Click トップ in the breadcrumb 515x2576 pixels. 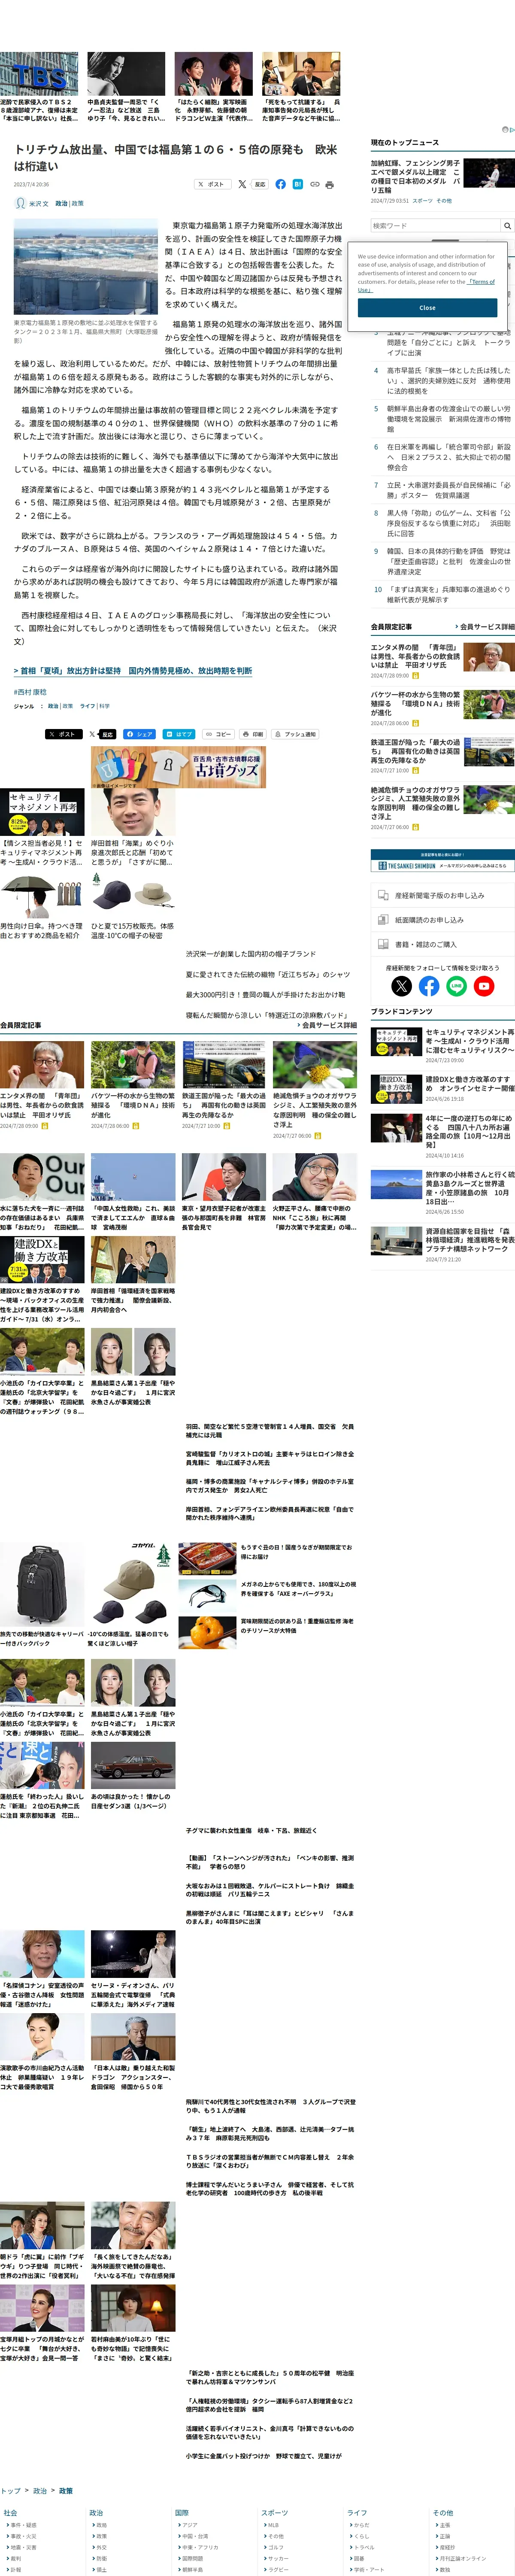pyautogui.click(x=10, y=2491)
